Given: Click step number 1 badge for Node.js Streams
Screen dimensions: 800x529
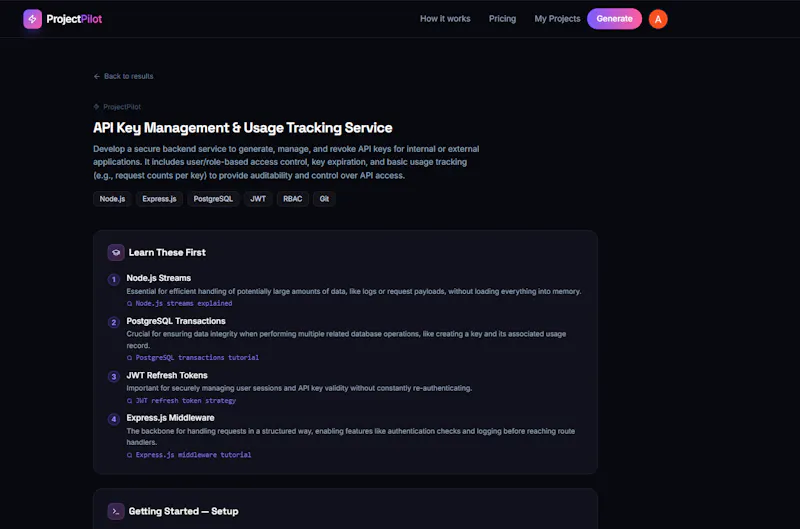Looking at the screenshot, I should click(x=114, y=280).
